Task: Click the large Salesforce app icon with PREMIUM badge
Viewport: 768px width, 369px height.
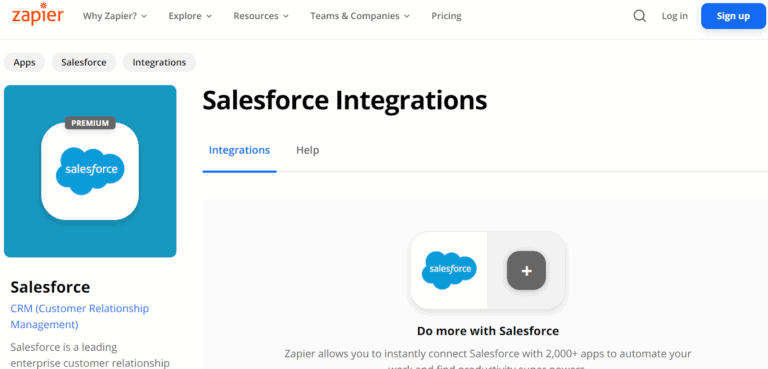Action: (x=90, y=171)
